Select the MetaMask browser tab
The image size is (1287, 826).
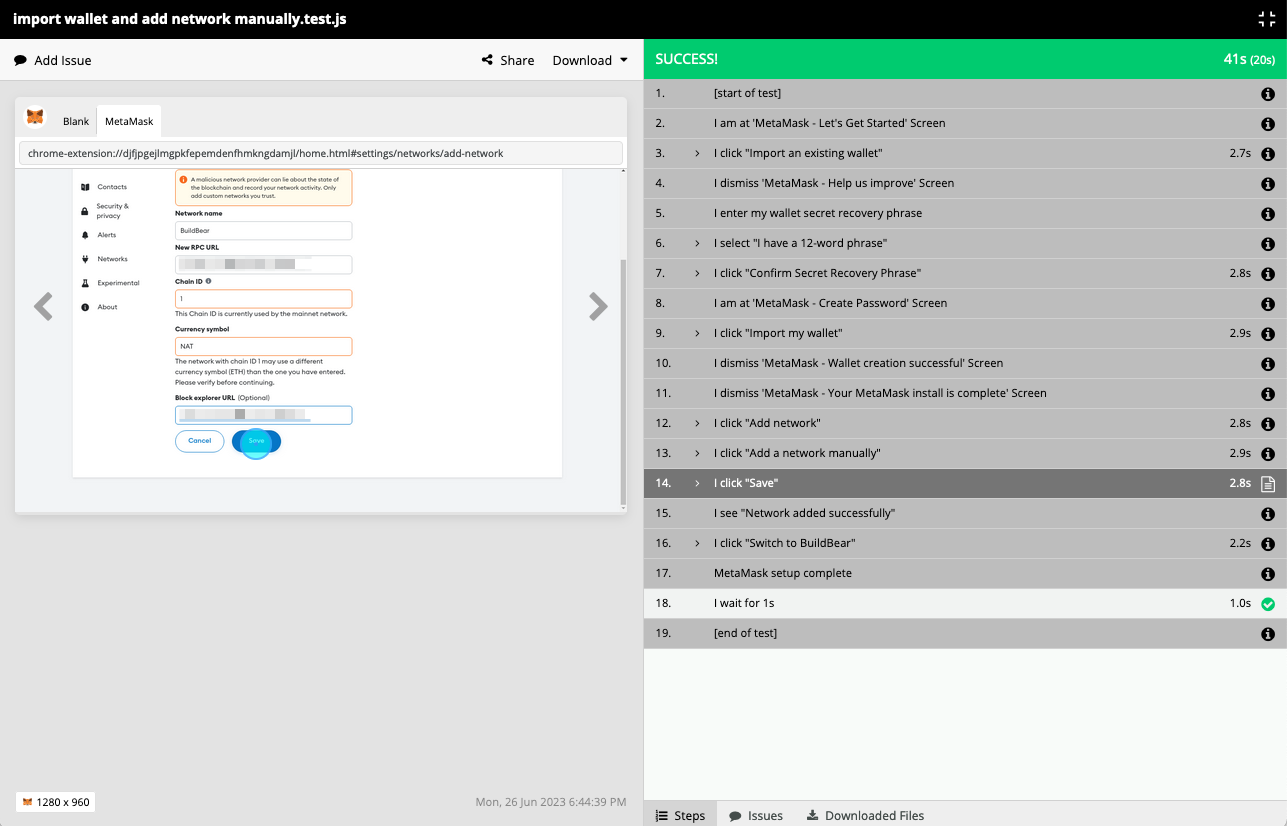click(129, 121)
